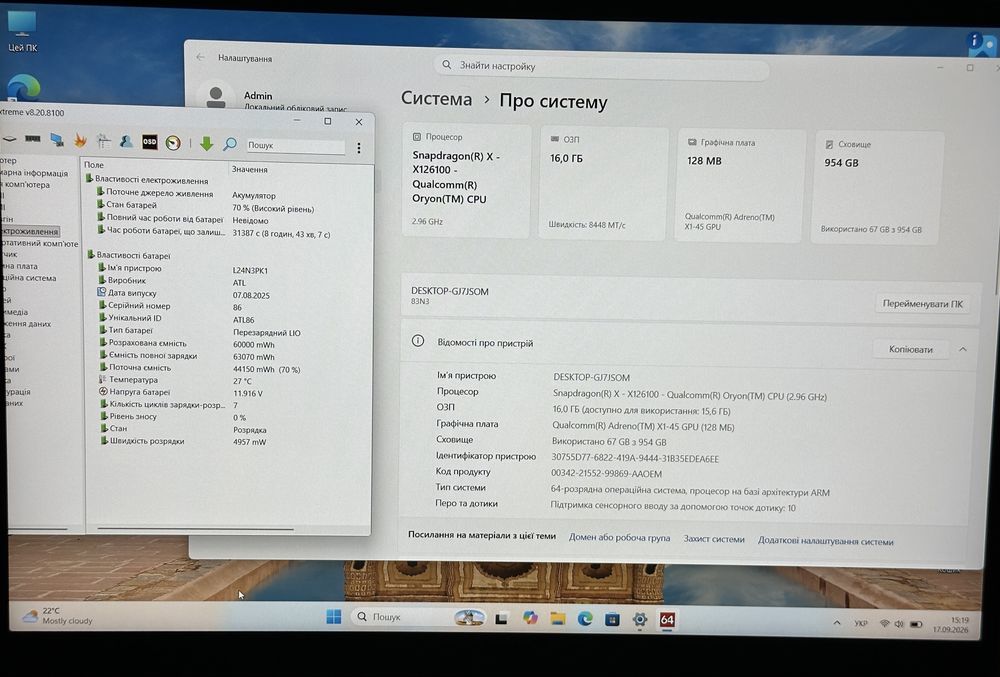
Task: Go back using the Settings back arrow
Action: point(200,57)
